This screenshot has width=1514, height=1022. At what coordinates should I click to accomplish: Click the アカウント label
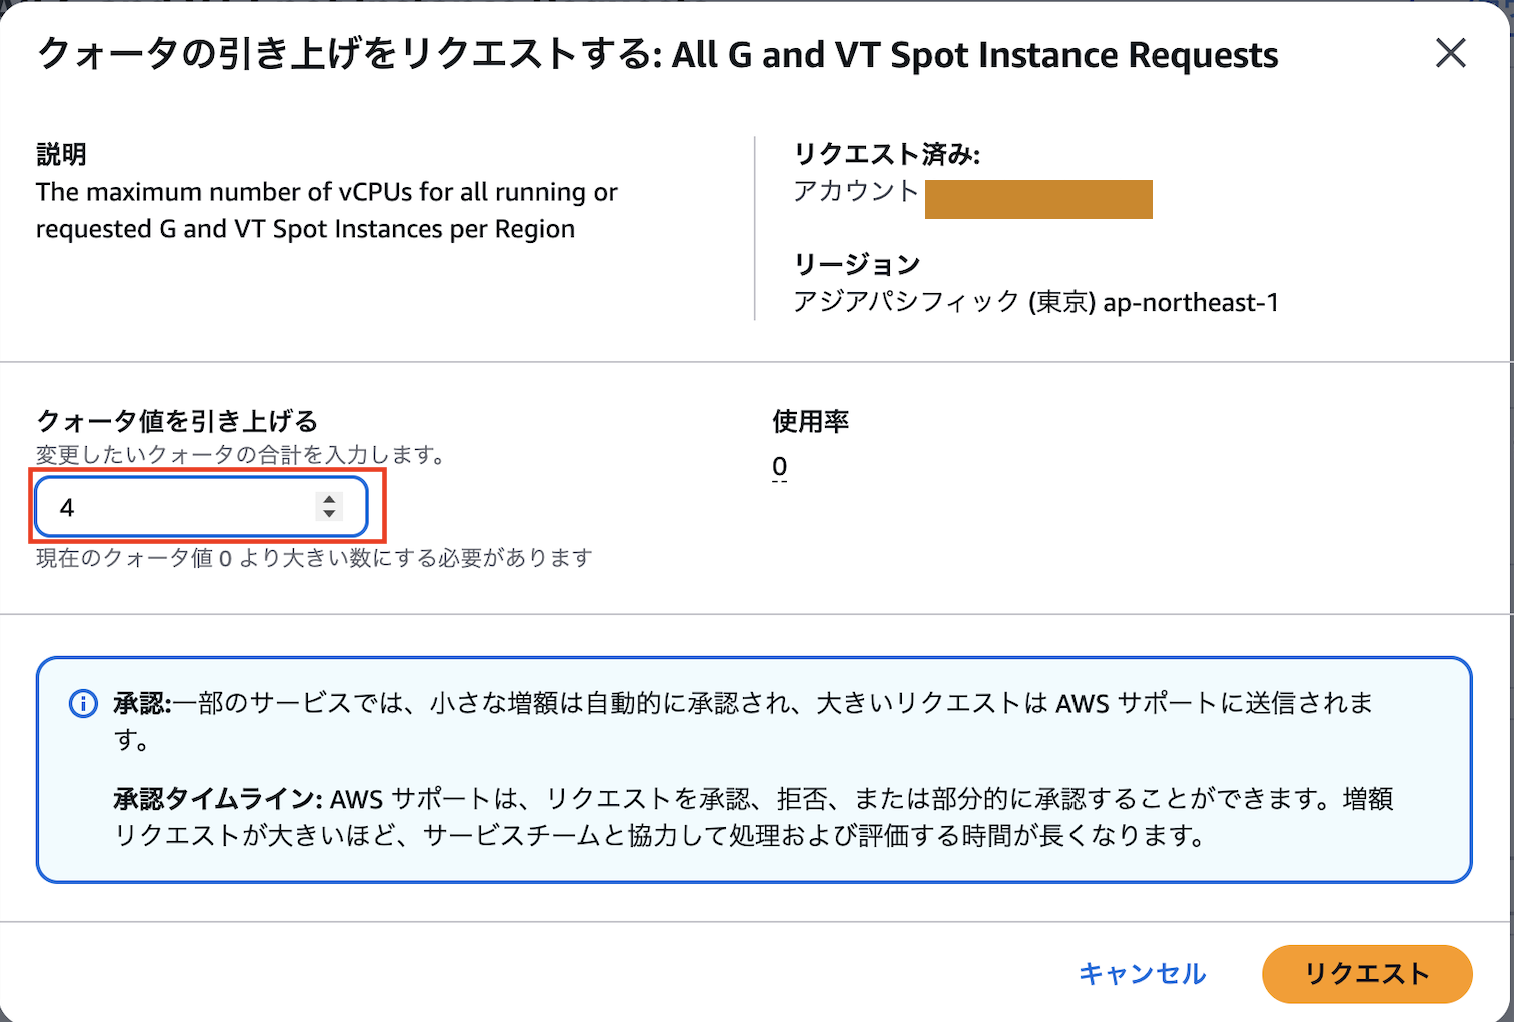[x=856, y=191]
